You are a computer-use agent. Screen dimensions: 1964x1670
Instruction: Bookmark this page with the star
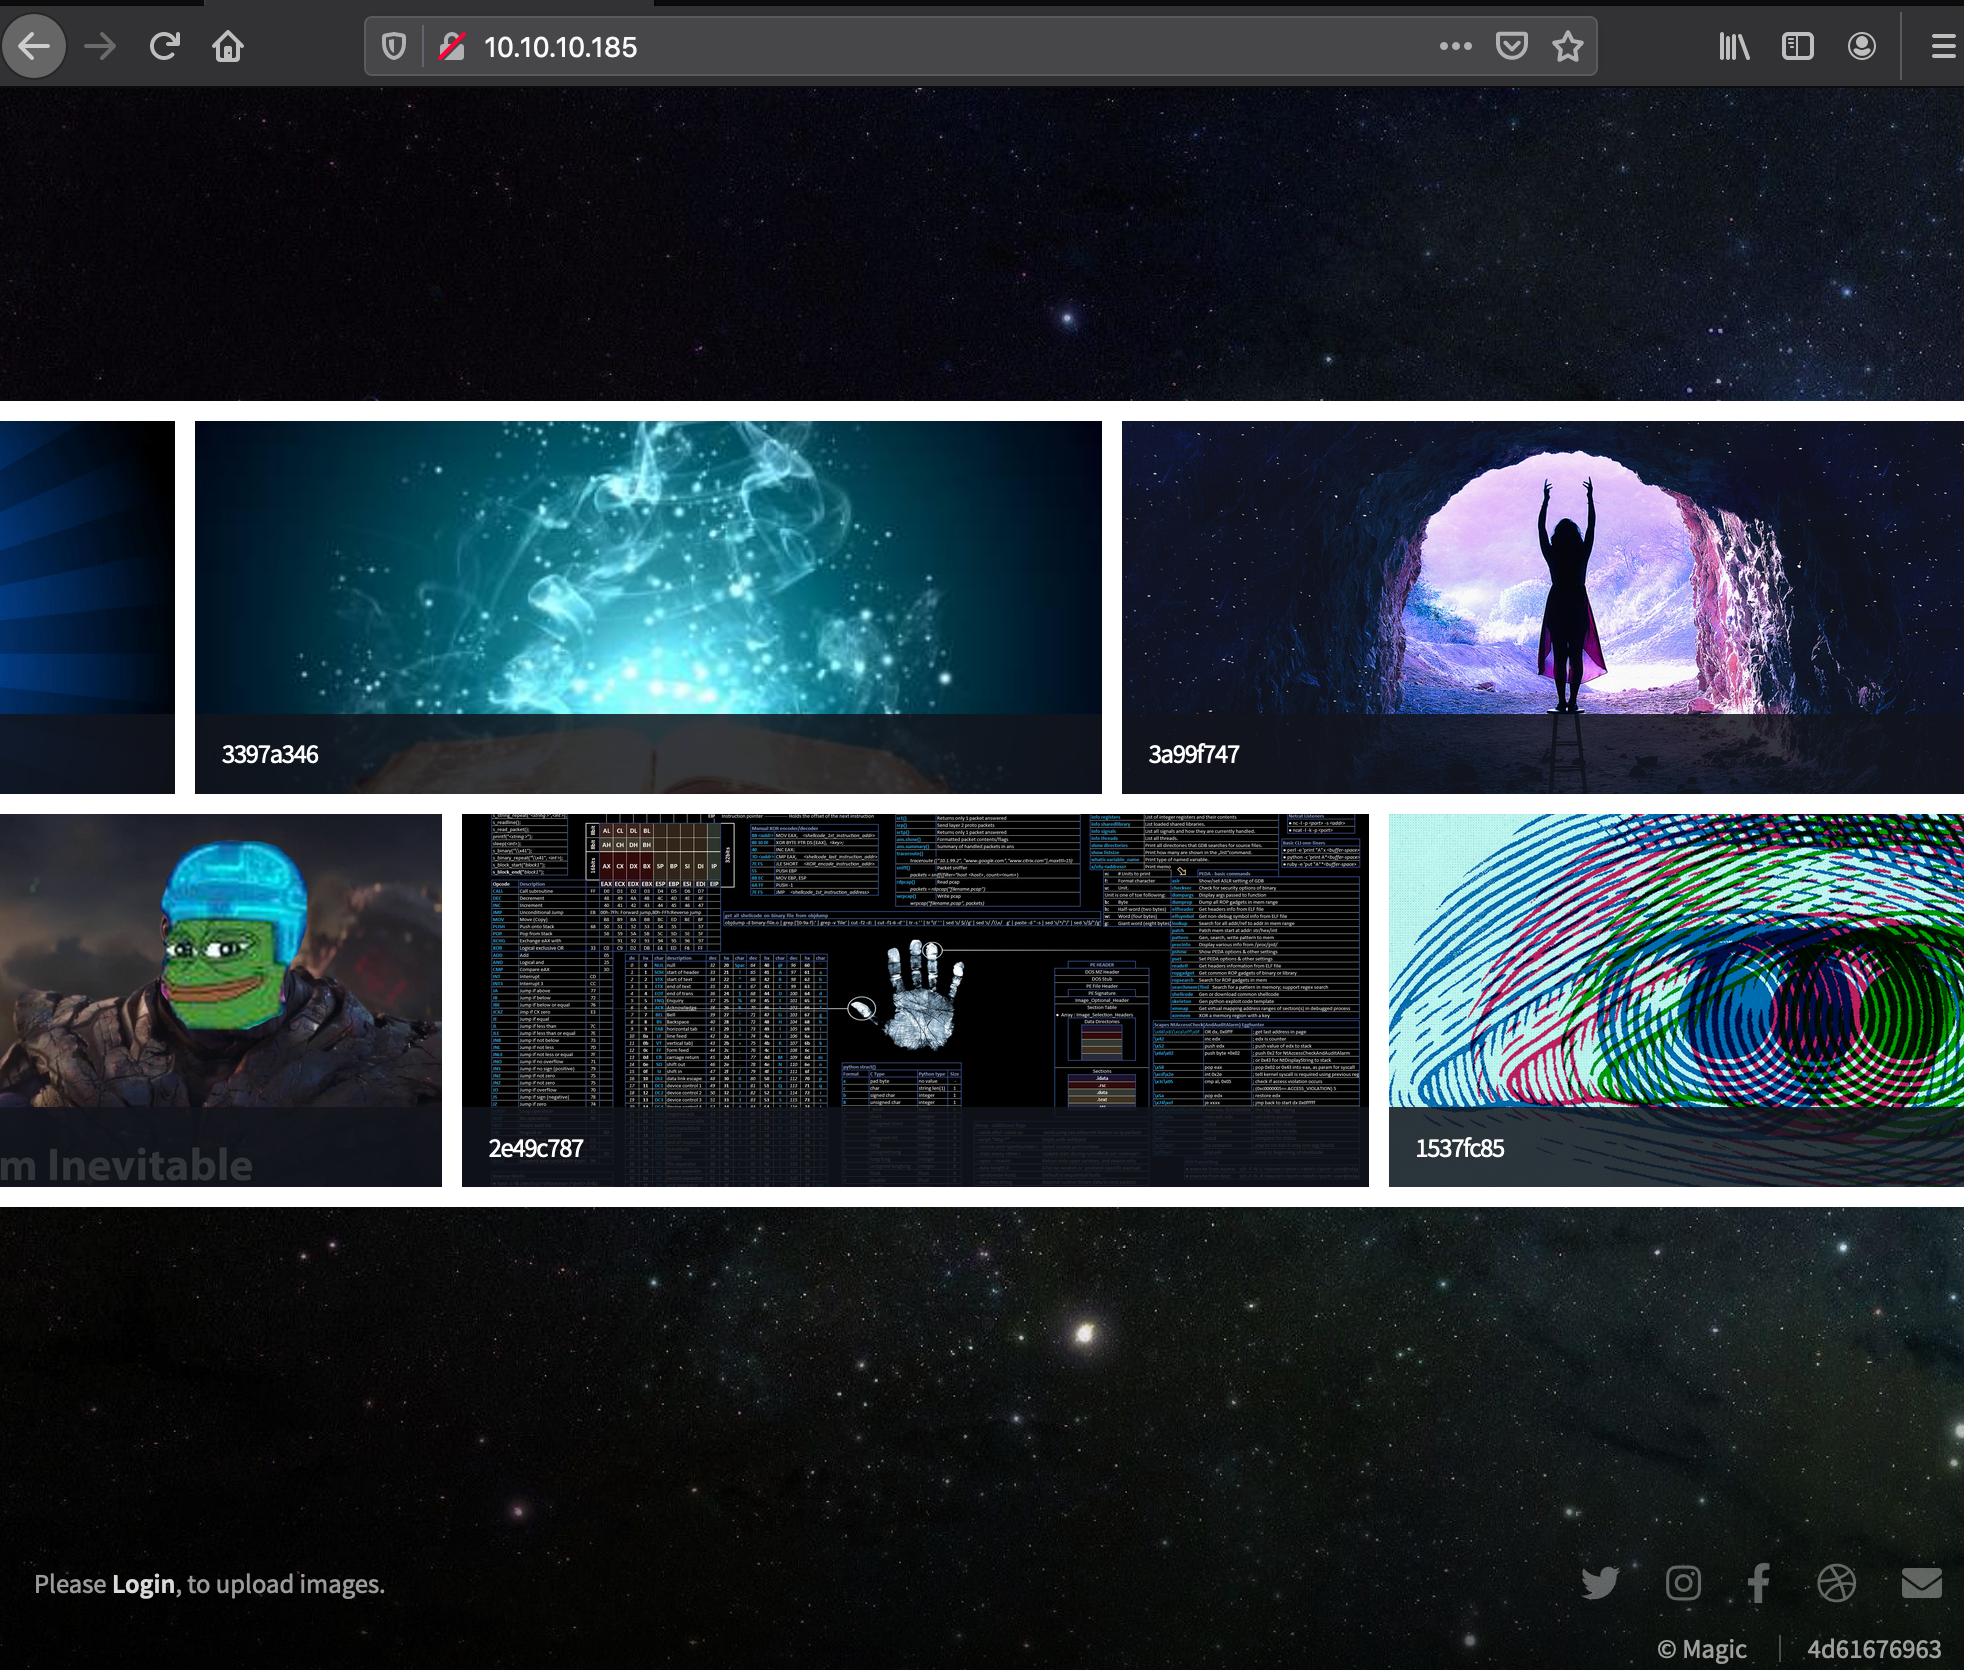point(1568,46)
